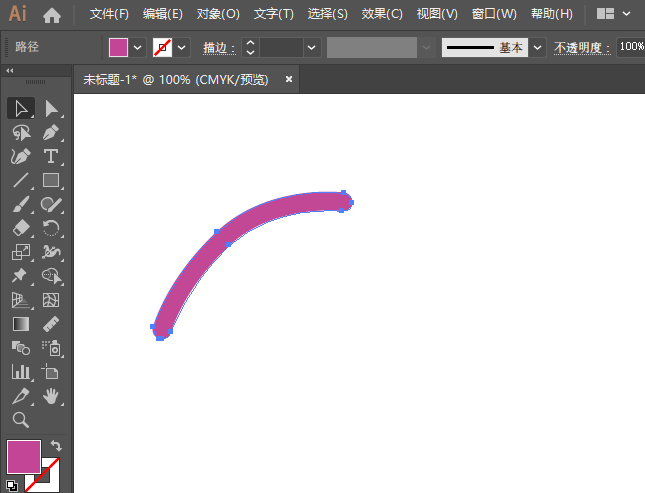The width and height of the screenshot is (645, 493).
Task: Expand the stroke weight dropdown
Action: pyautogui.click(x=311, y=48)
